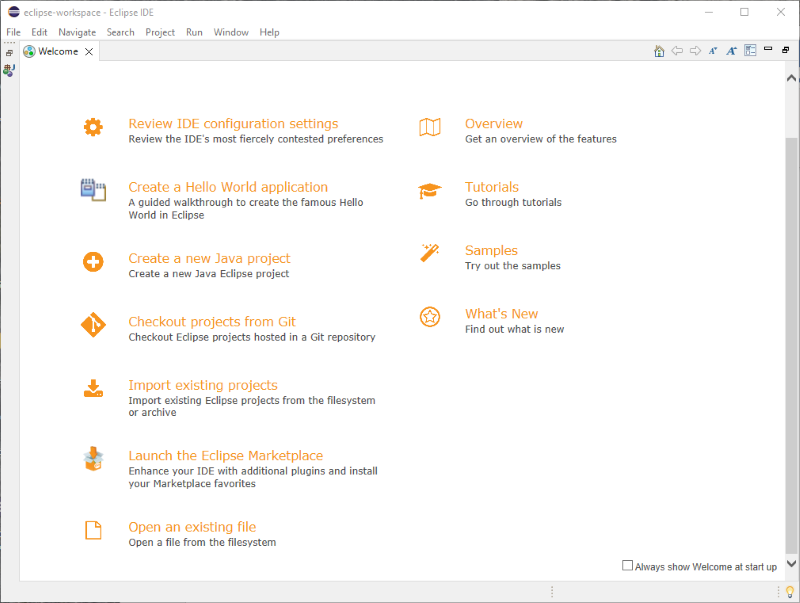Open the Overview link
The width and height of the screenshot is (800, 603).
point(494,123)
